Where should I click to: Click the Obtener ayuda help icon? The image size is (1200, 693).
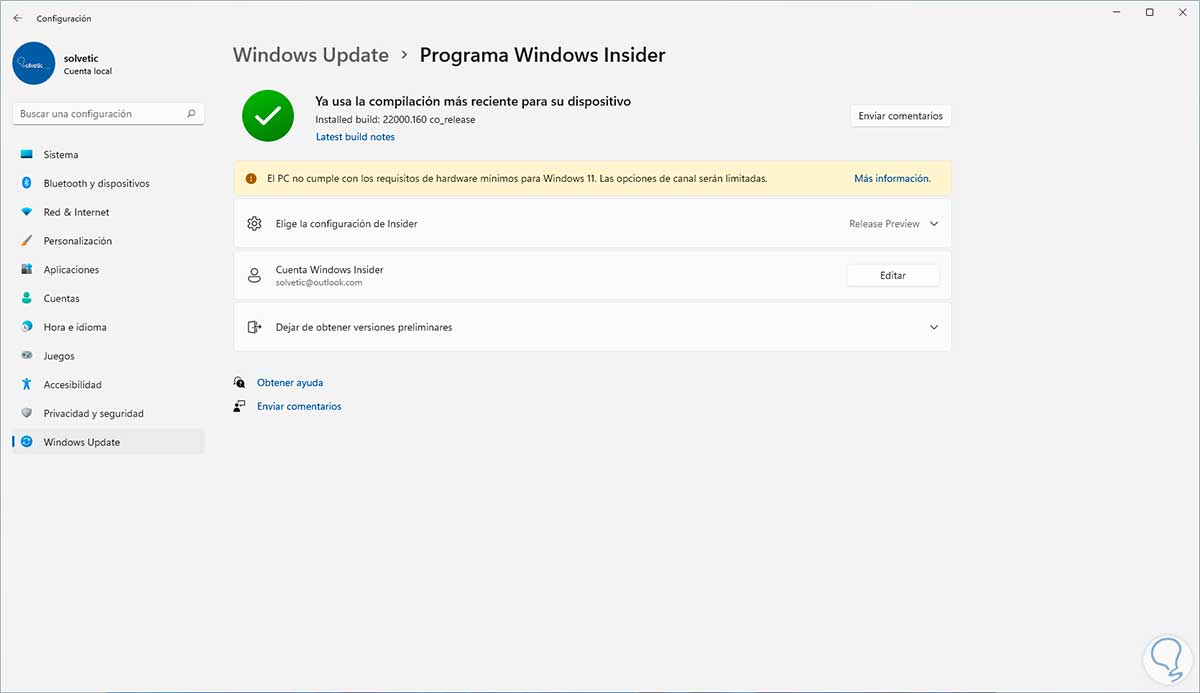click(x=239, y=383)
